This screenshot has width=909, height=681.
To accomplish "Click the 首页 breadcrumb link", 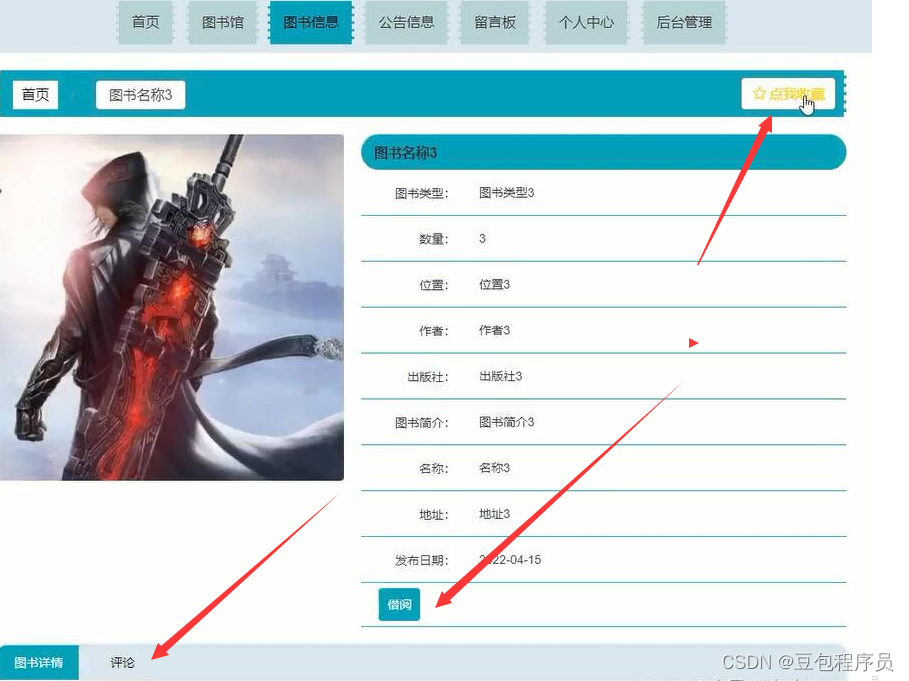I will (35, 94).
